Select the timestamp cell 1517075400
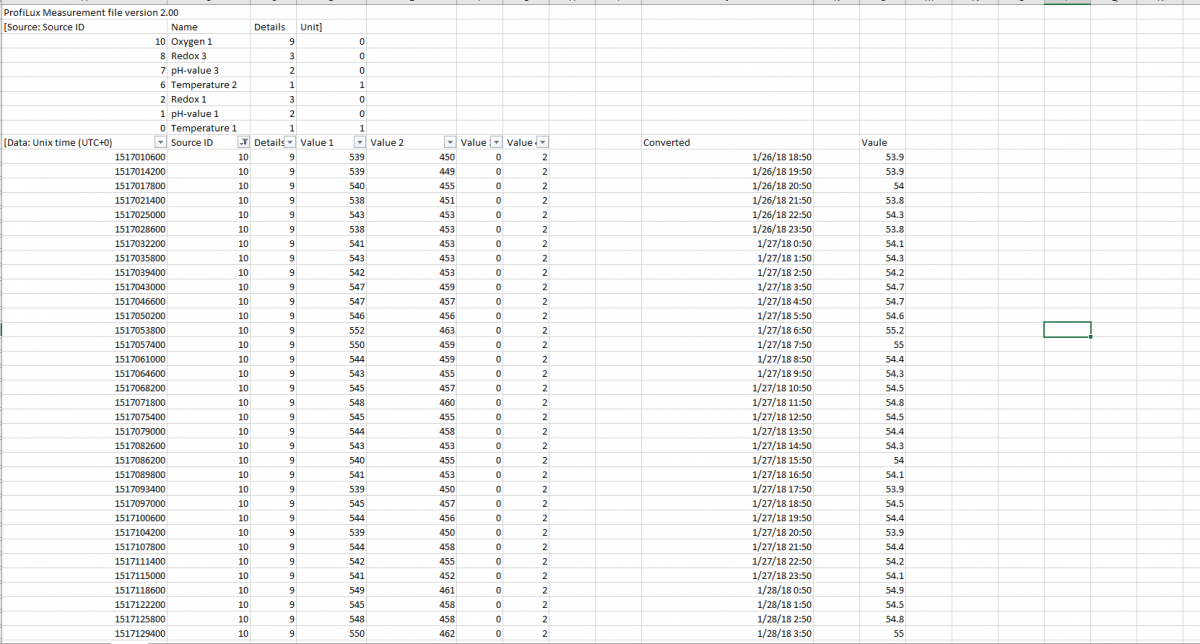 tap(85, 416)
